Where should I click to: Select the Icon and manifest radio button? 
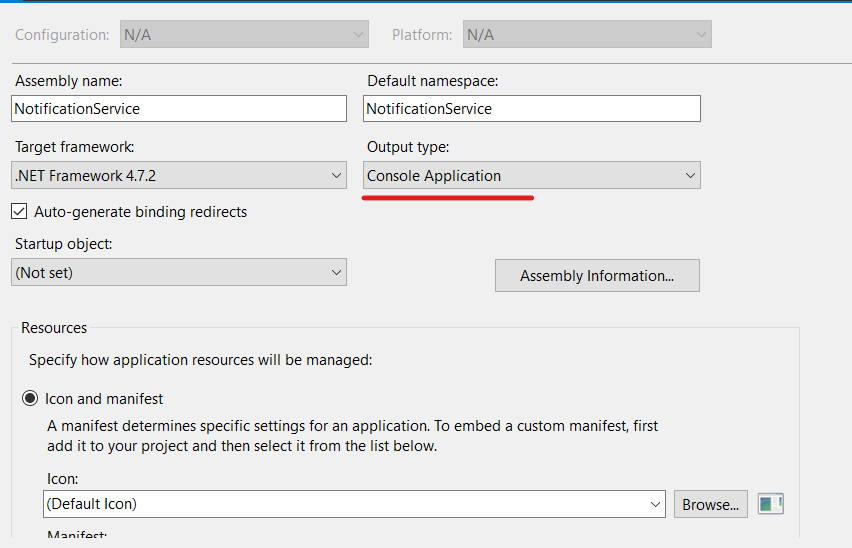click(x=30, y=398)
